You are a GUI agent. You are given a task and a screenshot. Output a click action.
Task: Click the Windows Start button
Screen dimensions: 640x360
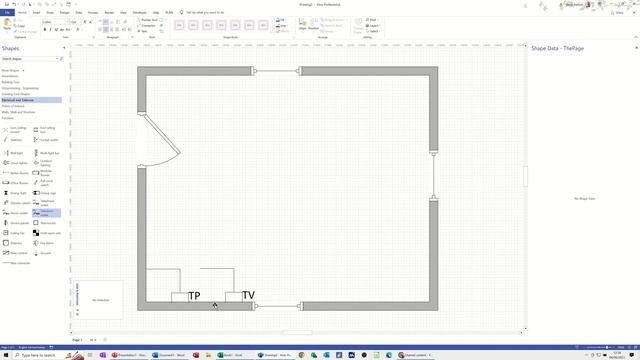[x=6, y=355]
